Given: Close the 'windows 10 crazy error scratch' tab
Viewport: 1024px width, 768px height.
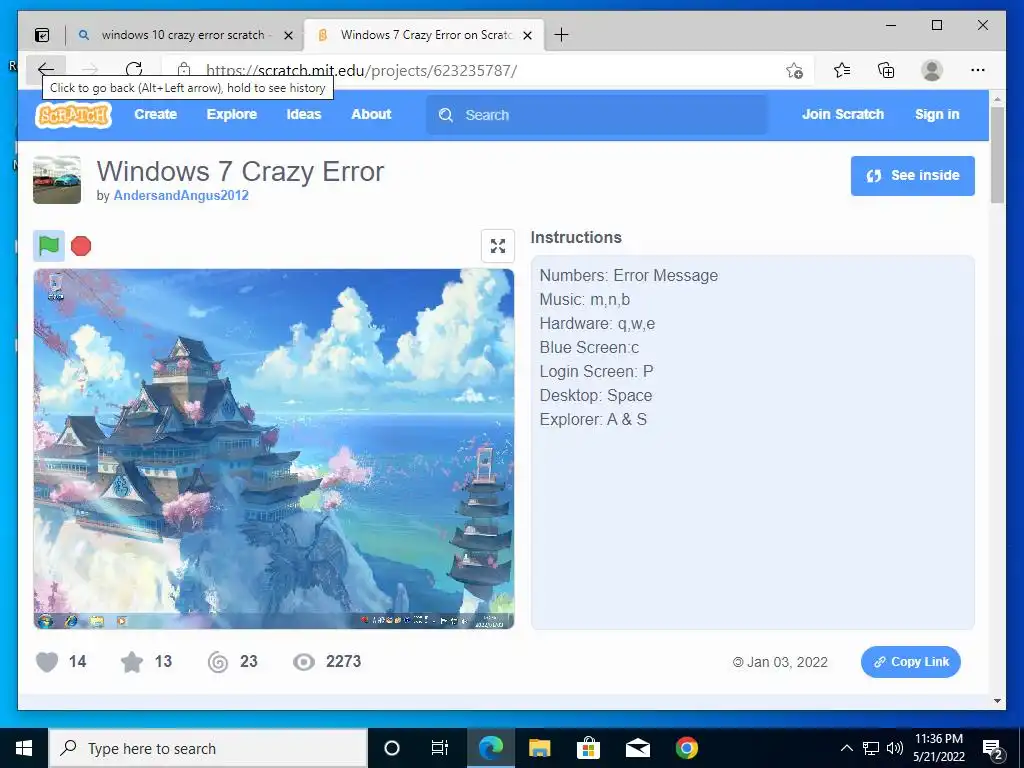Looking at the screenshot, I should (x=288, y=35).
